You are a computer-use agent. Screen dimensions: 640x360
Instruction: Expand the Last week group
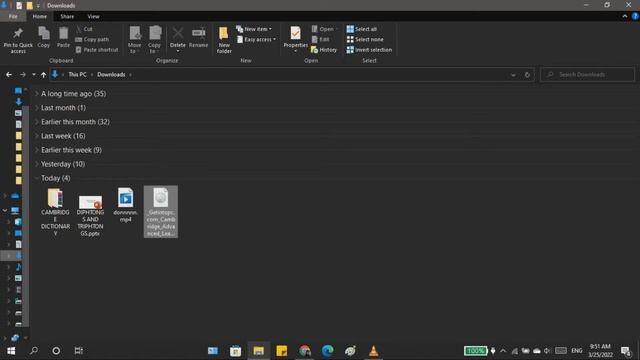37,136
